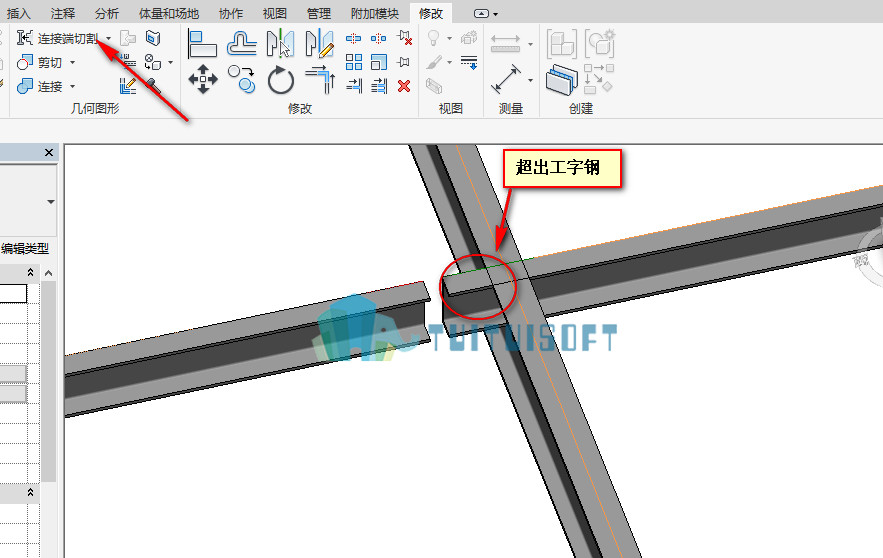Click the Split with Gap icon
The height and width of the screenshot is (558, 883).
click(378, 38)
